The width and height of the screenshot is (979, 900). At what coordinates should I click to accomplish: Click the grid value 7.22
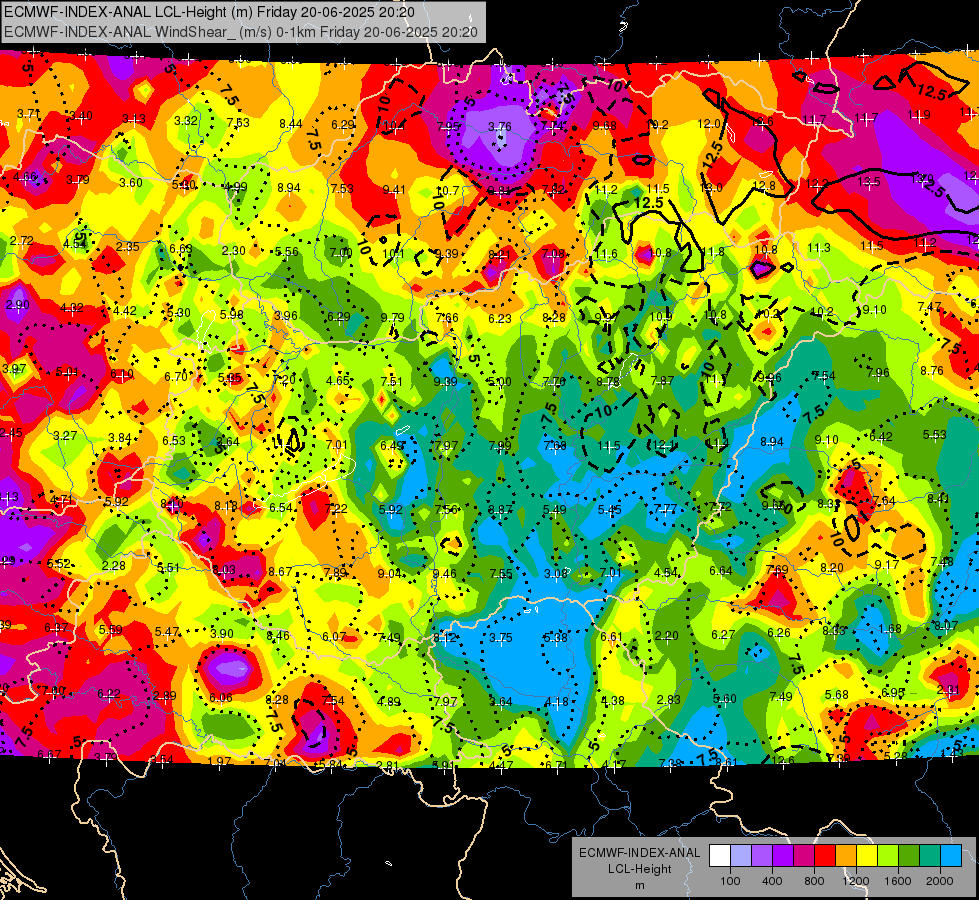[x=336, y=508]
